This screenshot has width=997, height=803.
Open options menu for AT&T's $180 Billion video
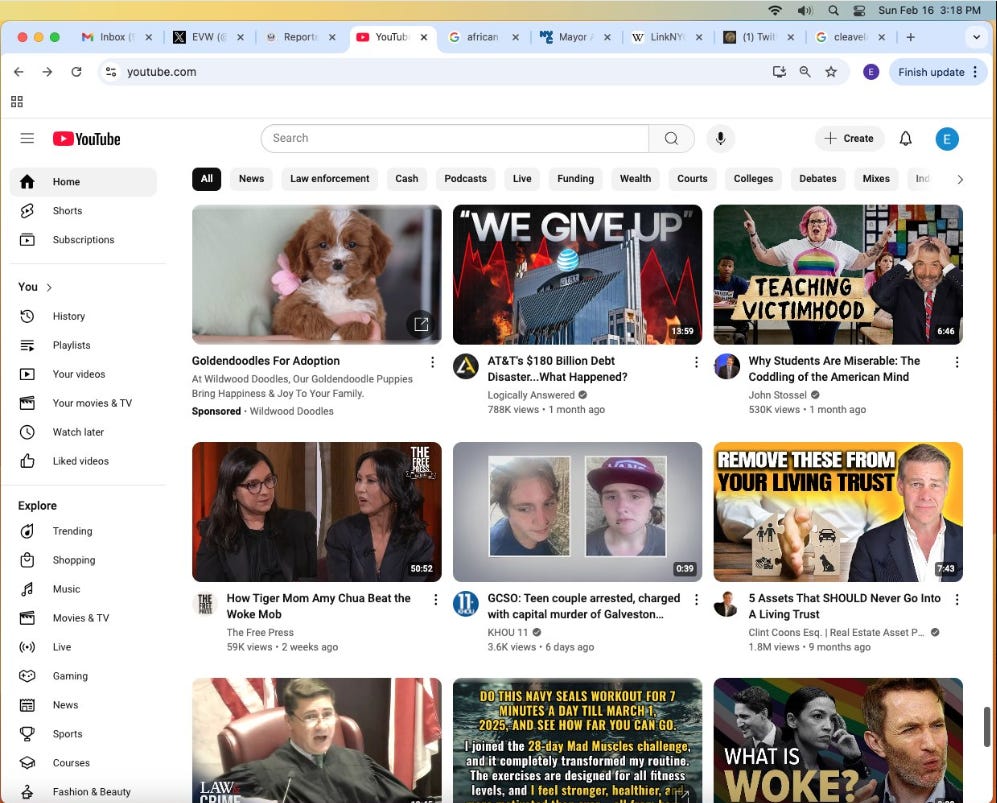[x=696, y=362]
